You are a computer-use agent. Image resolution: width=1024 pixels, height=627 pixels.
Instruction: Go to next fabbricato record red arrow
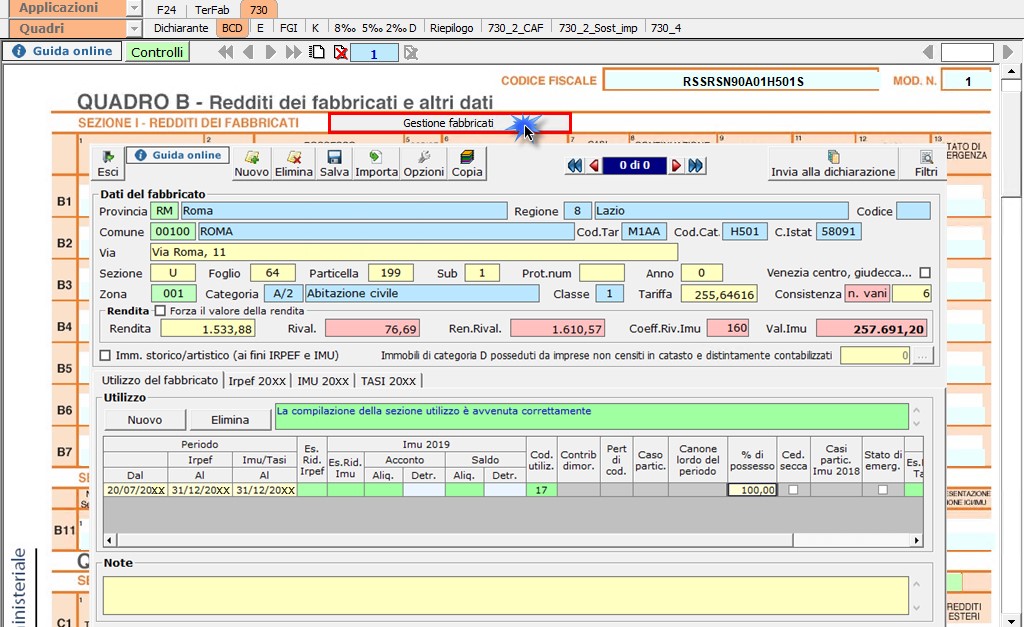[x=677, y=165]
